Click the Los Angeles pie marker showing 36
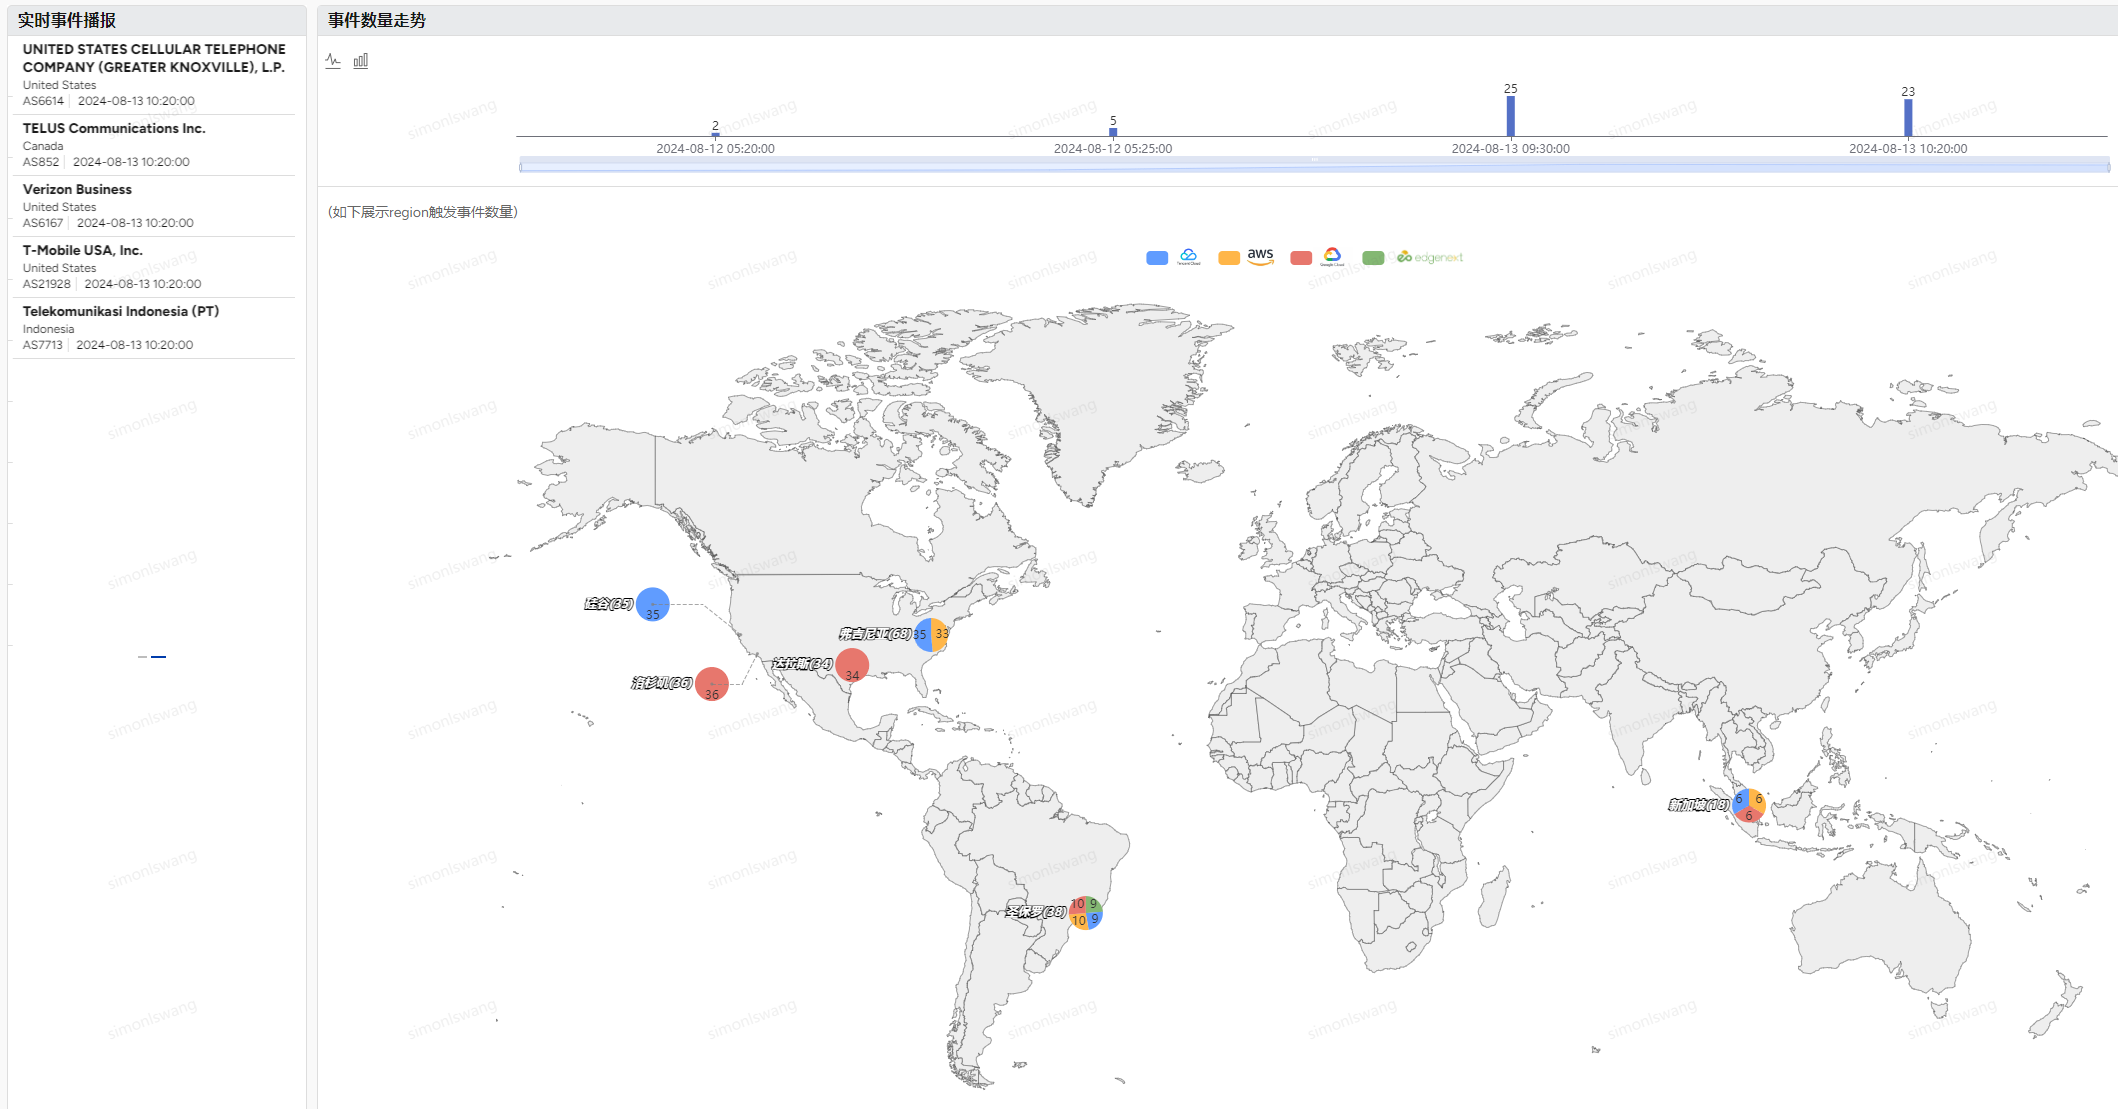2118x1109 pixels. (711, 684)
